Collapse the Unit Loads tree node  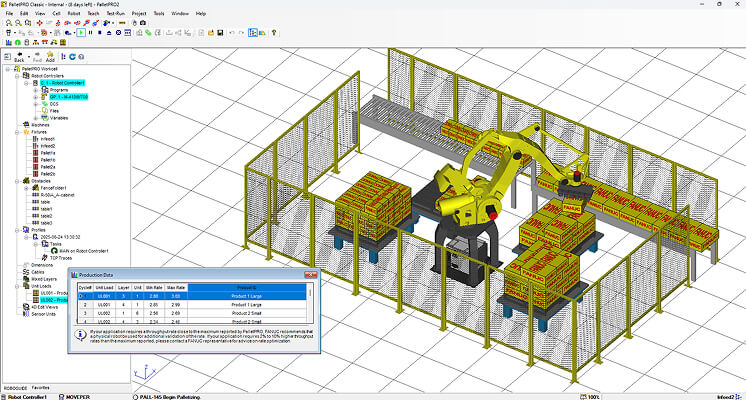tap(17, 286)
